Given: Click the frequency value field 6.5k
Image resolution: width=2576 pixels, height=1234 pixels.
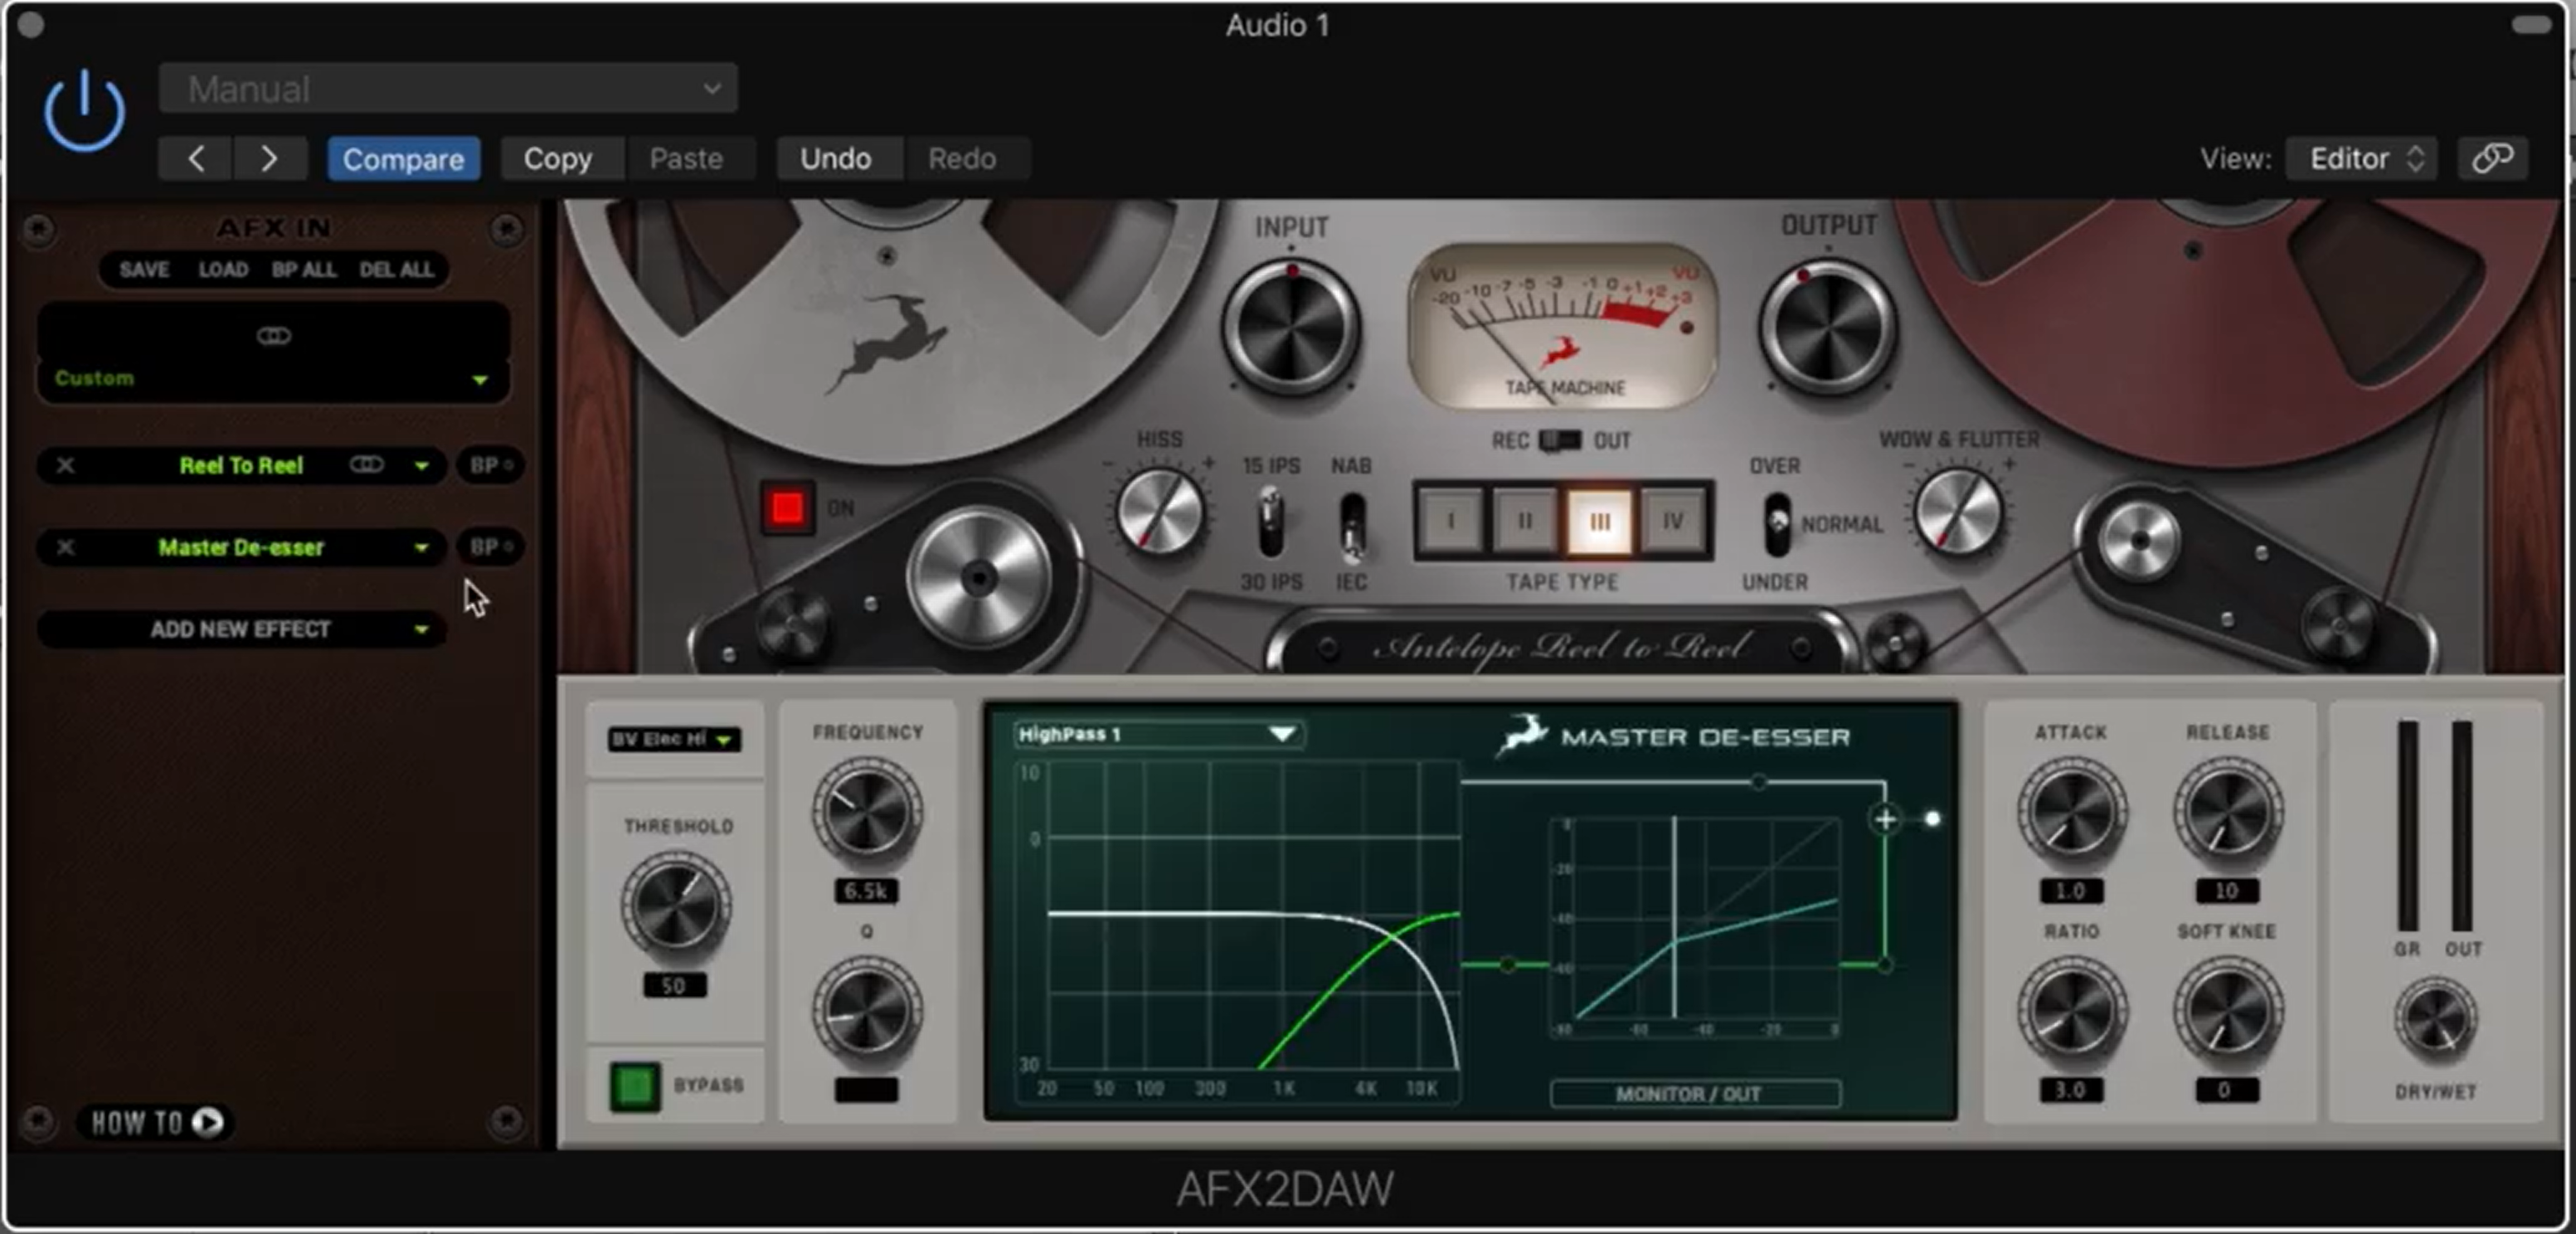Looking at the screenshot, I should pyautogui.click(x=866, y=891).
